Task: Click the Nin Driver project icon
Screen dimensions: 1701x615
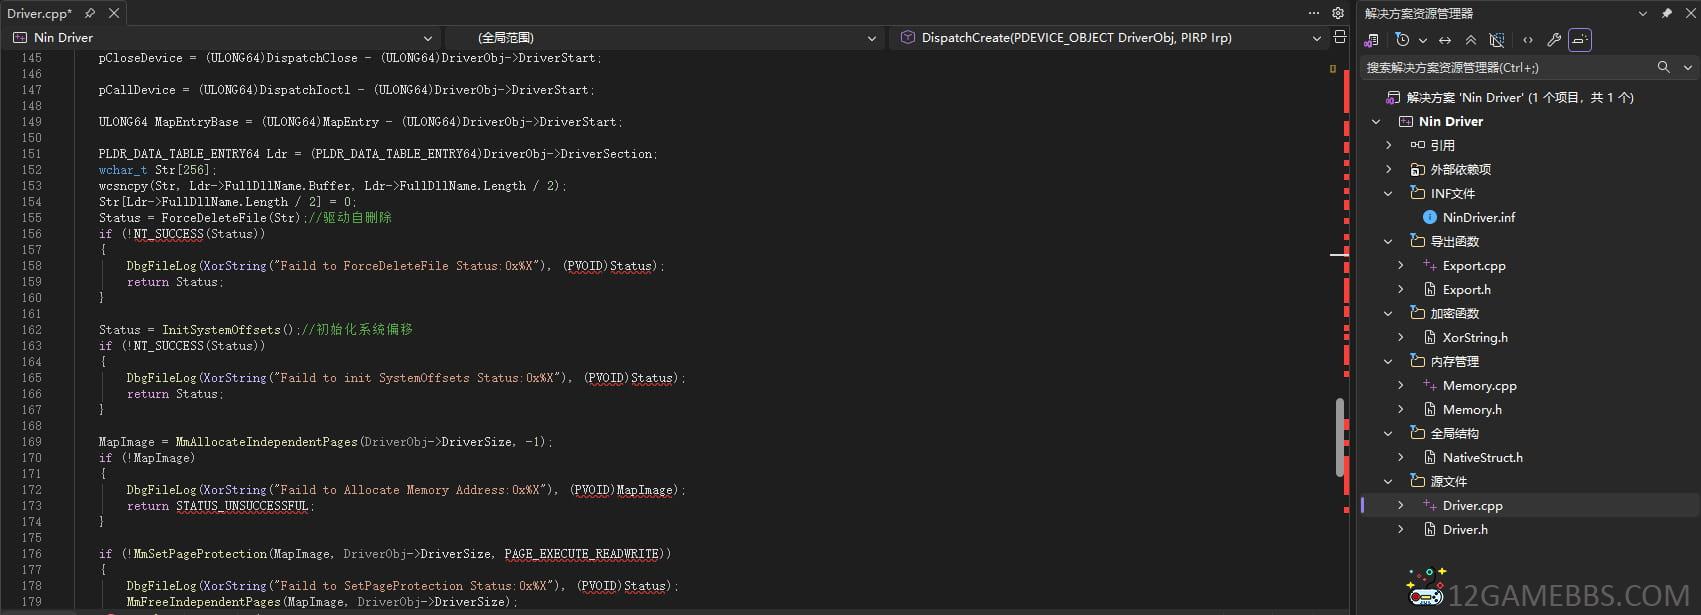Action: tap(1406, 121)
